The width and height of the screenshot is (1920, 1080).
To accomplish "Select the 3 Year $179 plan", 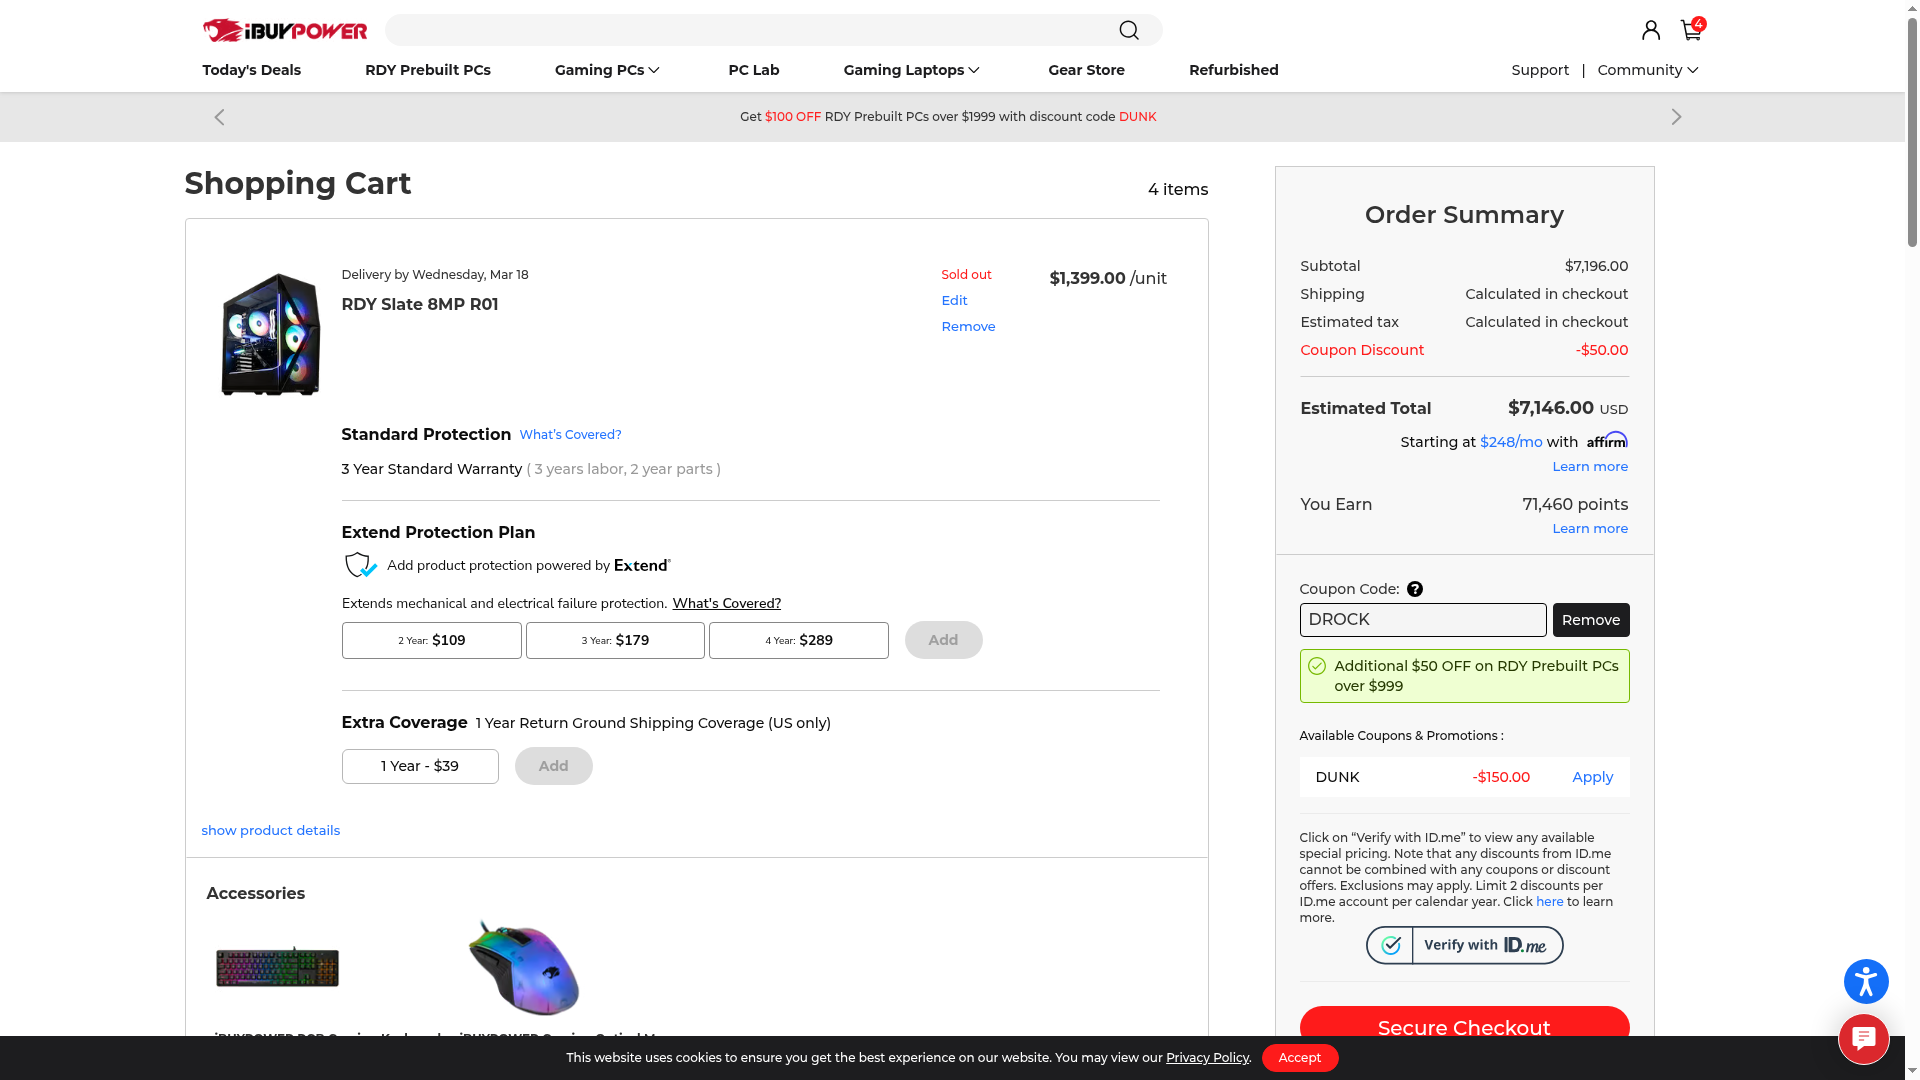I will click(615, 640).
